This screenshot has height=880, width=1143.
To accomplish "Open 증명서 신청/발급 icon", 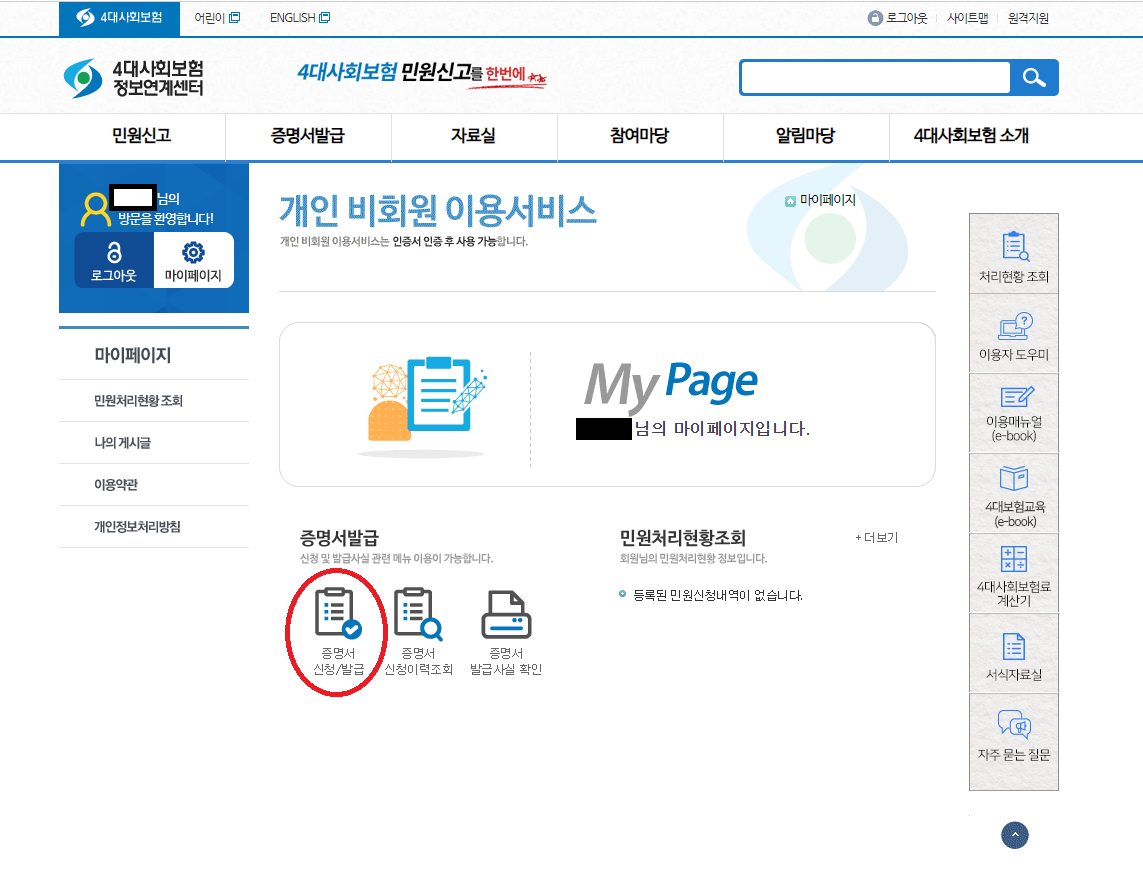I will point(338,632).
